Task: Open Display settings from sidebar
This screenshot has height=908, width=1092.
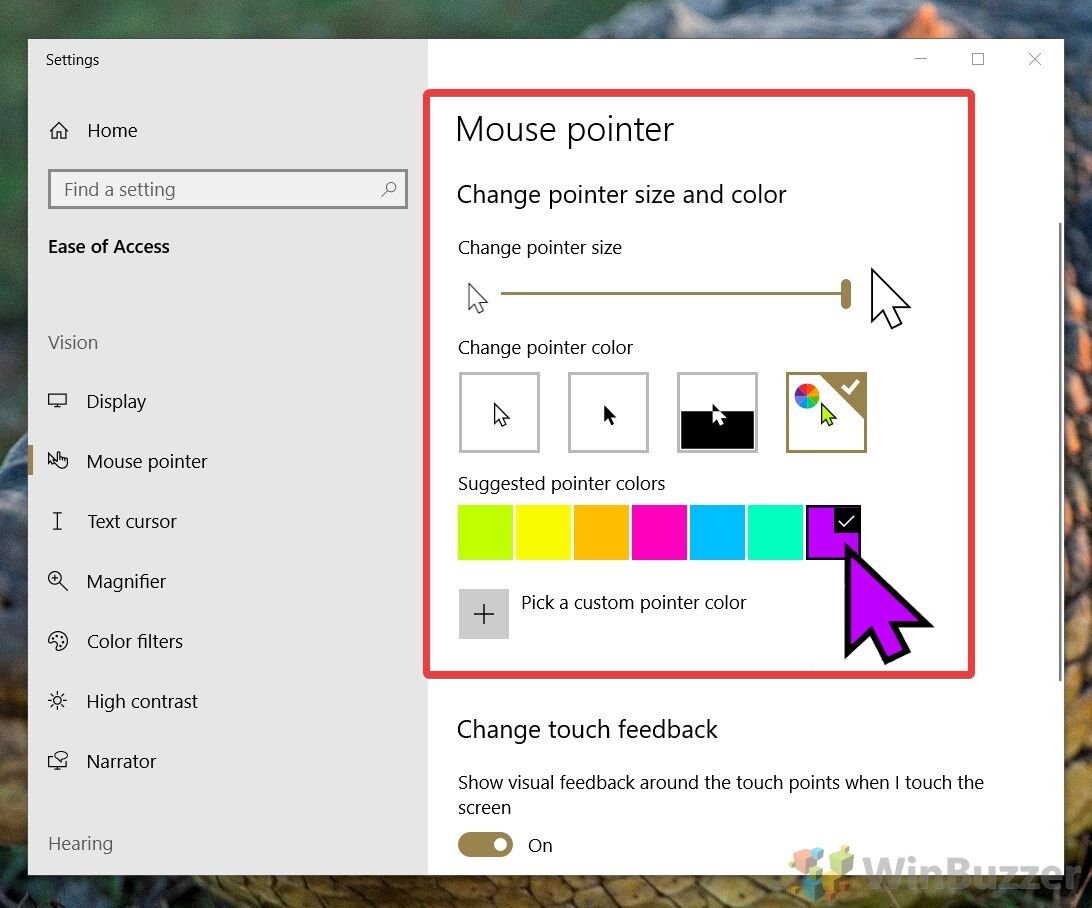Action: pos(116,402)
